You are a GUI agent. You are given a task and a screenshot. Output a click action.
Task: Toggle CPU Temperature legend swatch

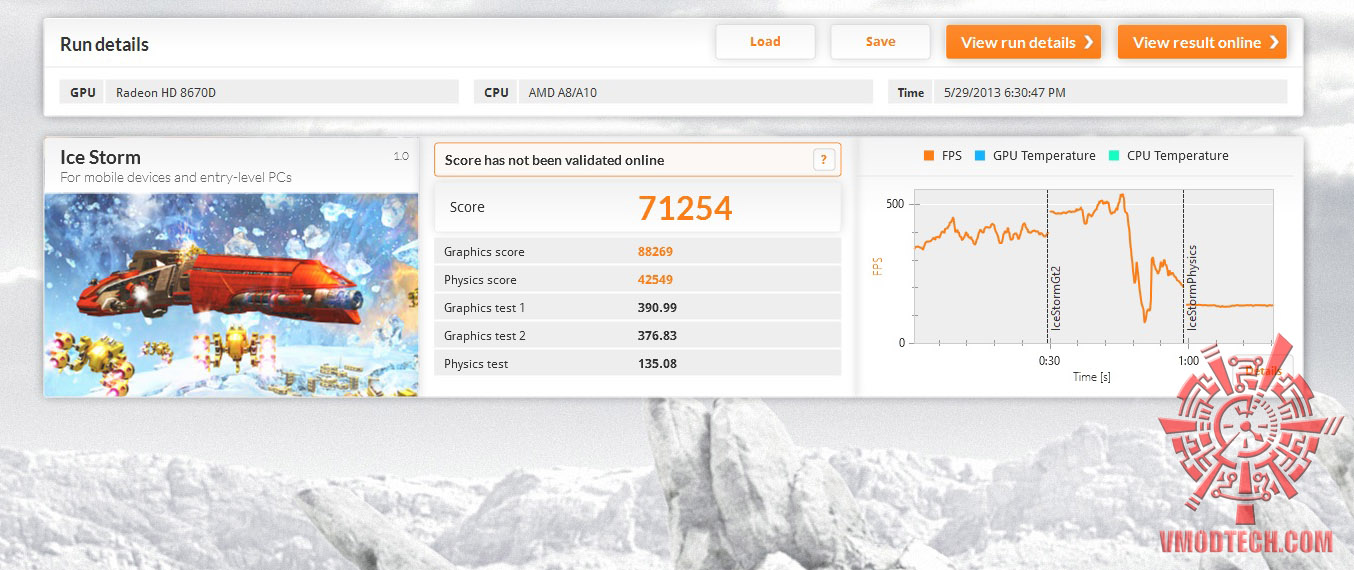(1114, 156)
